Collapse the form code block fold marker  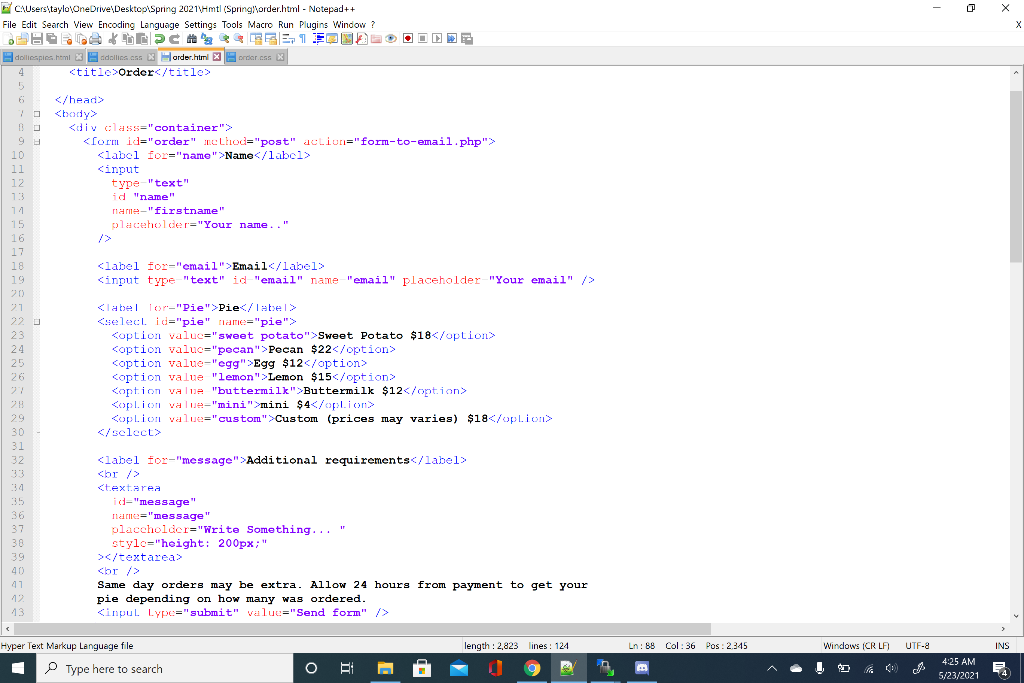(37, 141)
